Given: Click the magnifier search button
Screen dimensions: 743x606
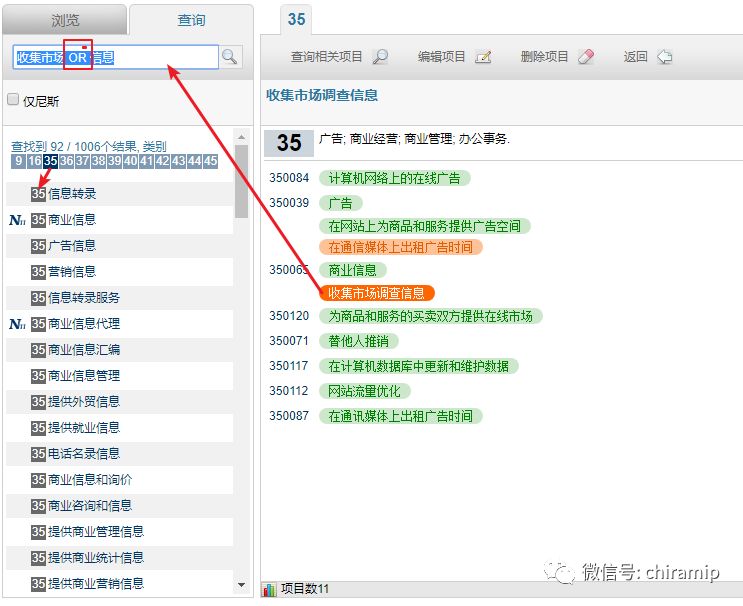Looking at the screenshot, I should 230,57.
